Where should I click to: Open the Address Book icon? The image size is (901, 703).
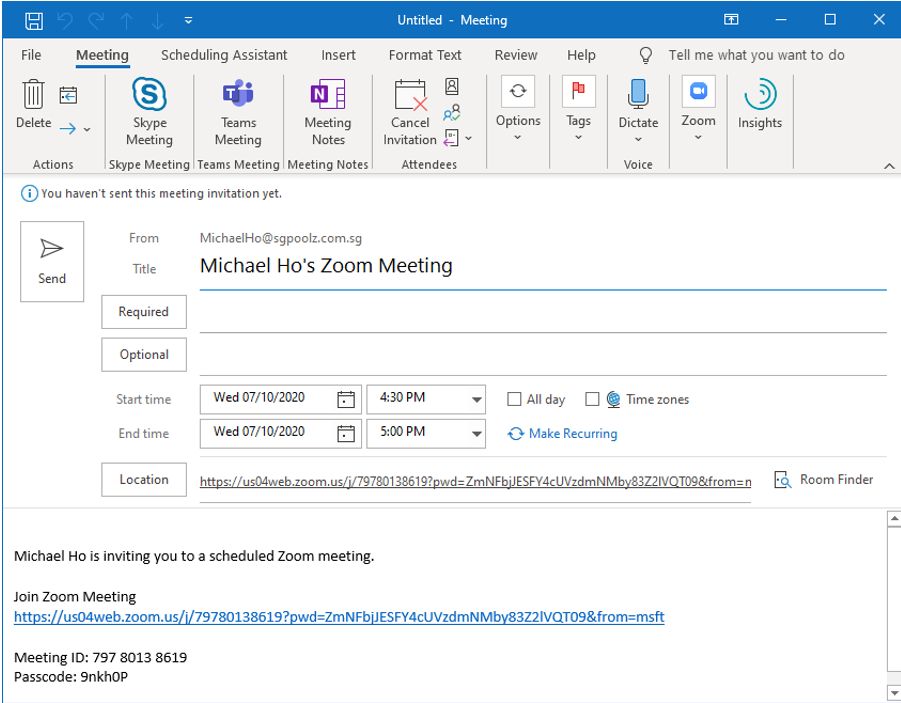point(452,86)
